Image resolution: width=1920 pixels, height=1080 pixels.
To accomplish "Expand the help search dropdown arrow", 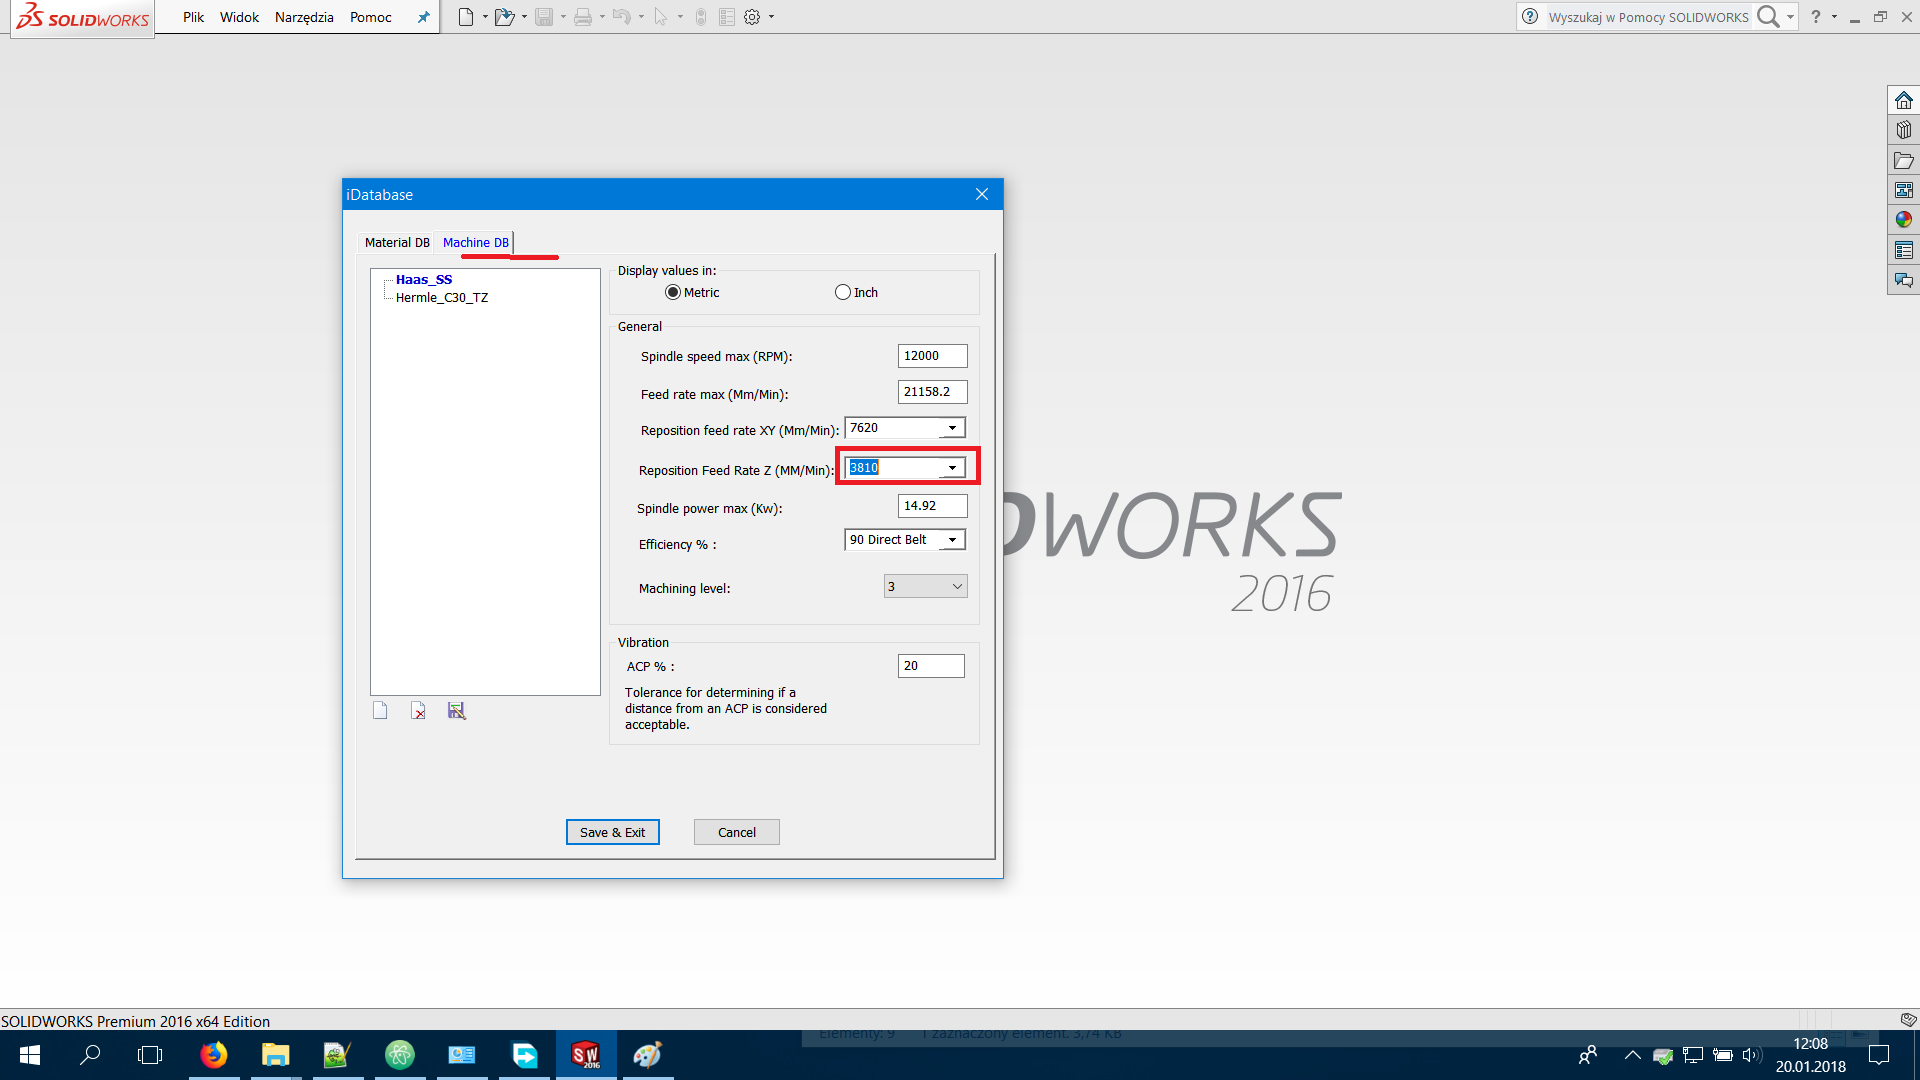I will 1790,17.
